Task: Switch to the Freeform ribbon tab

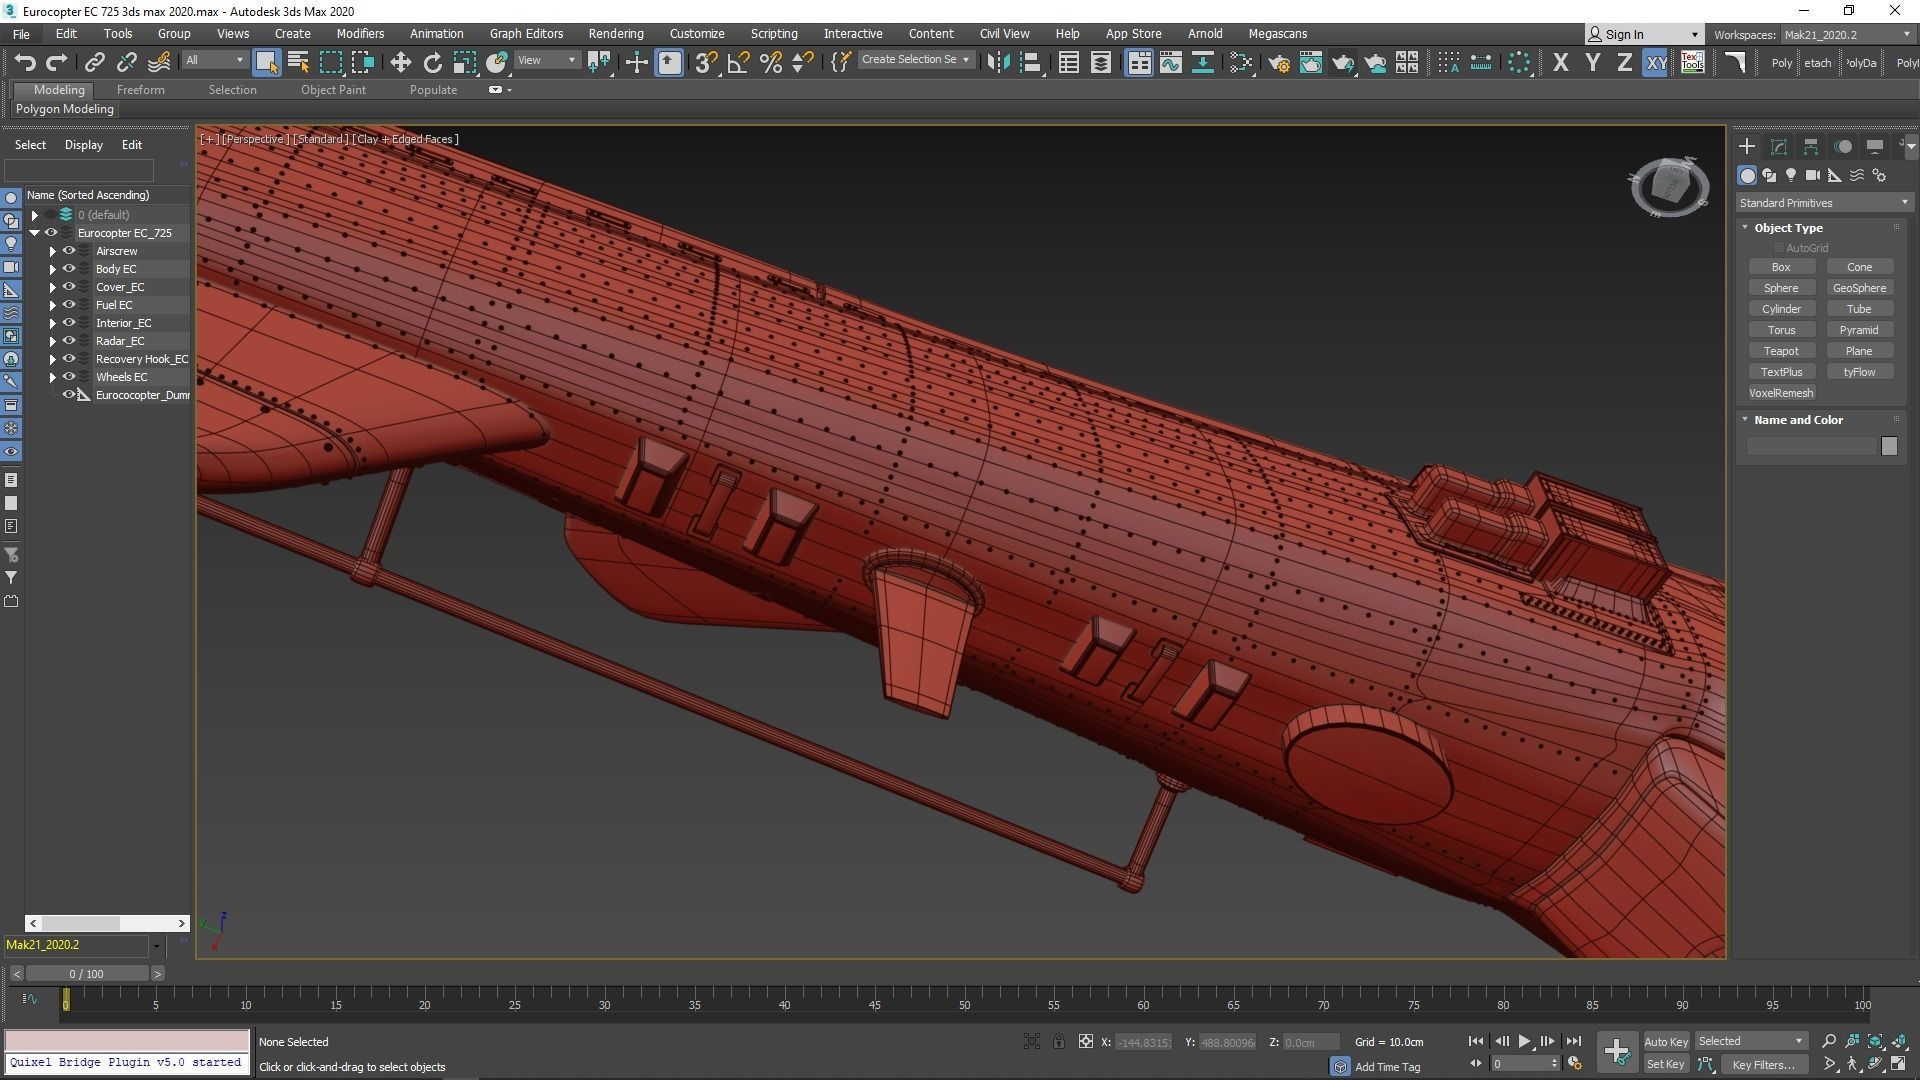Action: click(x=140, y=90)
